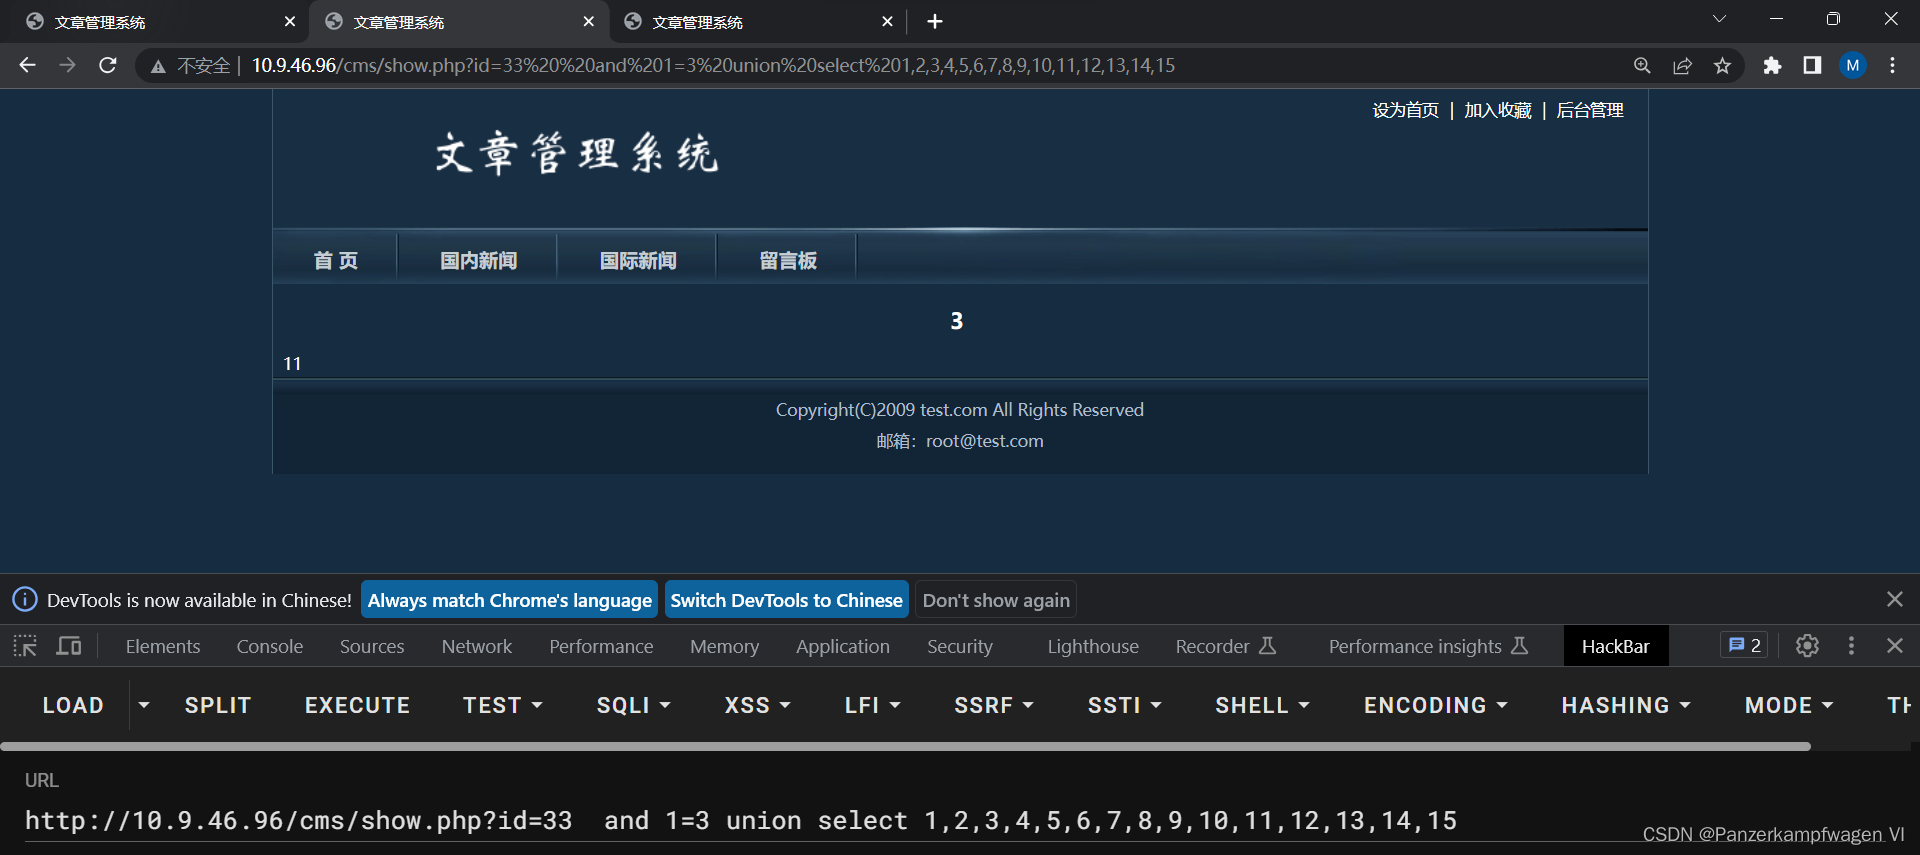Expand the SQLI dropdown
Screen dimensions: 1920x855
coord(633,705)
